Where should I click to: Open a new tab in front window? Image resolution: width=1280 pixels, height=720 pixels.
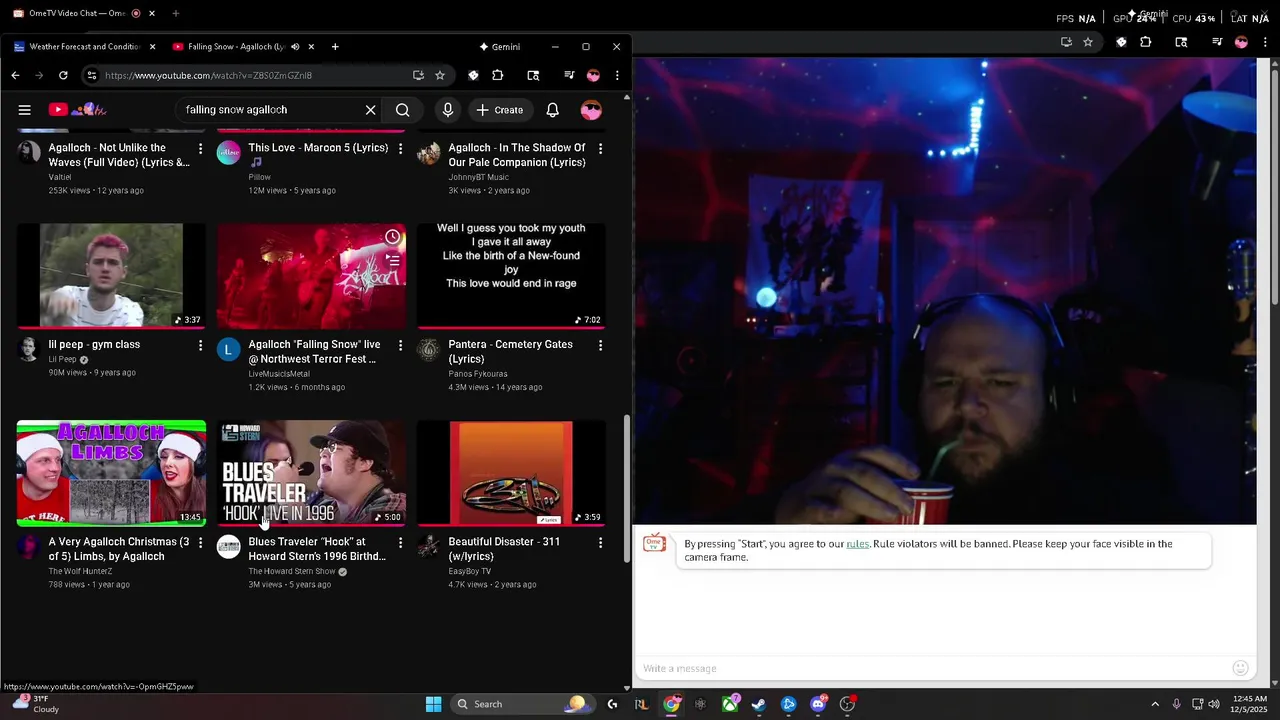(x=335, y=47)
